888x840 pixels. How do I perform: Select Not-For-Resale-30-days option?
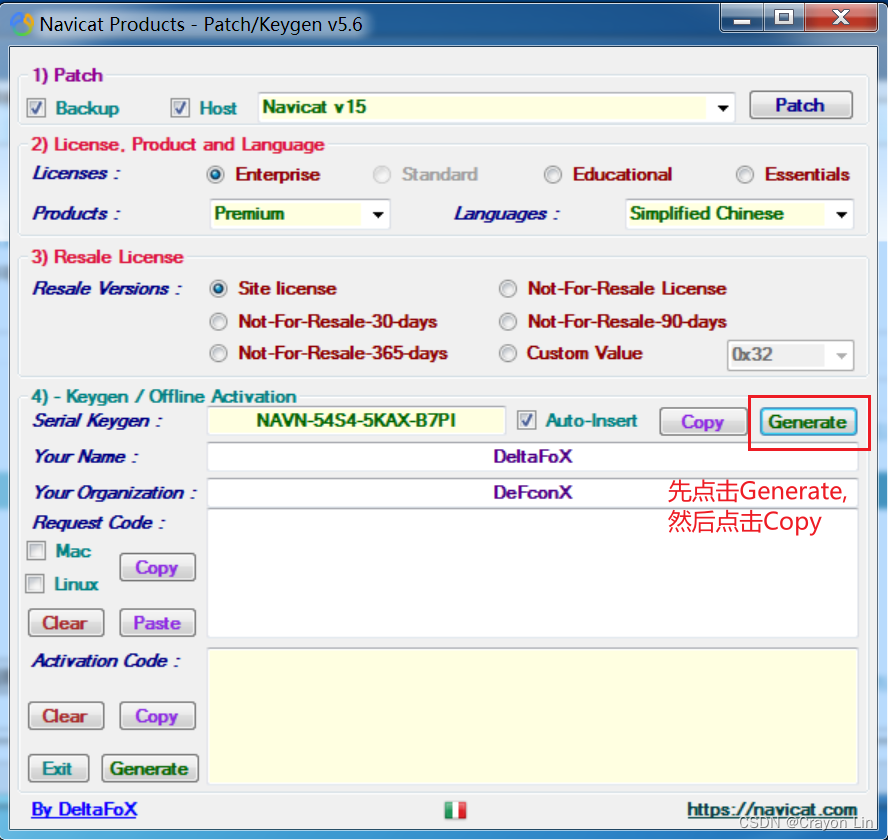[x=219, y=322]
